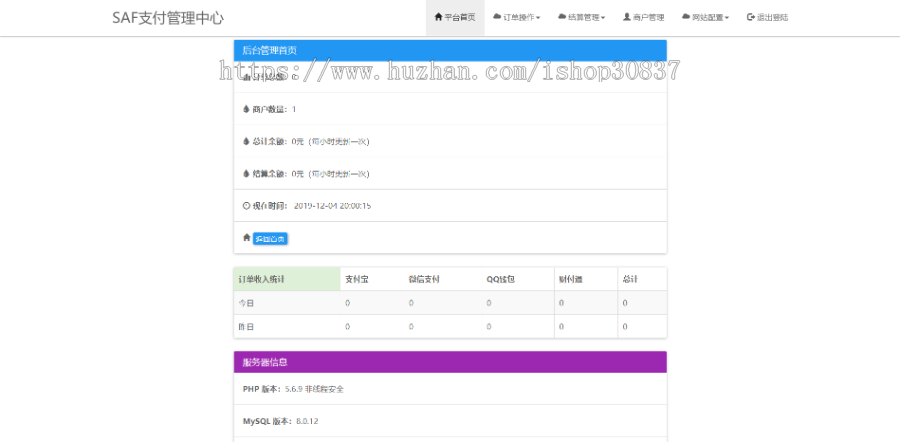The height and width of the screenshot is (442, 900).
Task: Expand the 订单操作 dropdown menu
Action: 517,17
